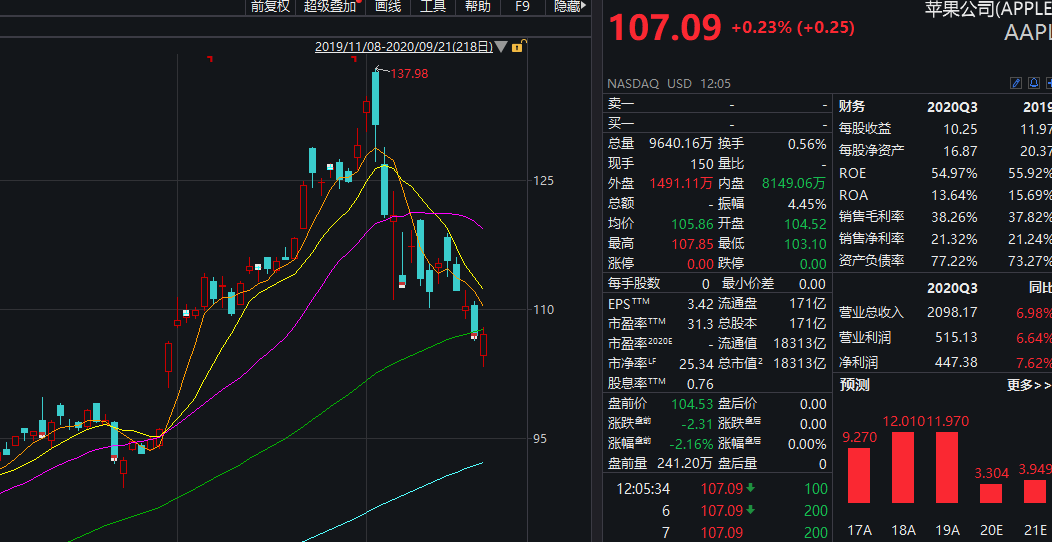Select the 画线 drawing tools menu
Screen dimensions: 1052x542
388,7
